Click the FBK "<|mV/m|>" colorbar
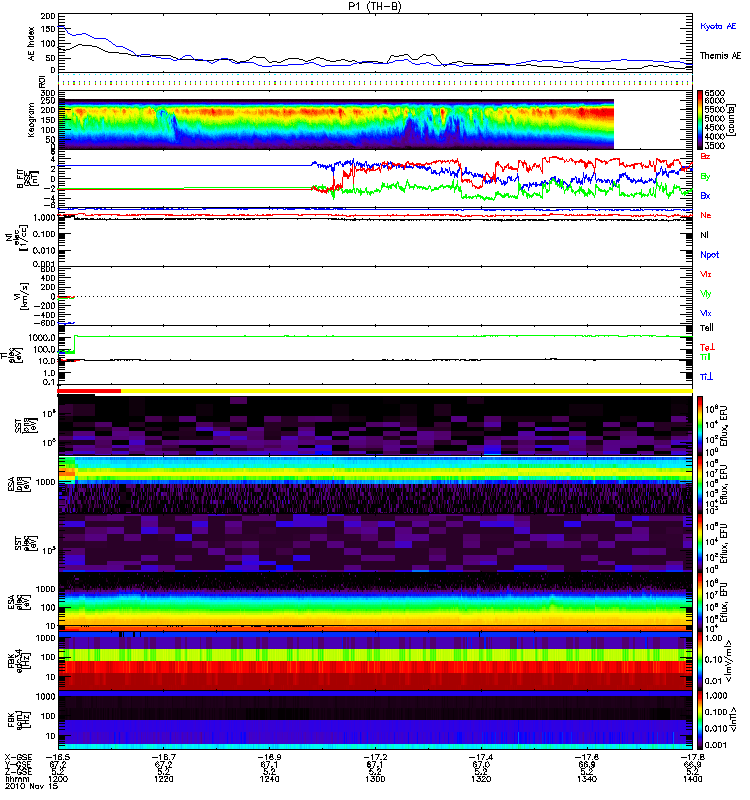The height and width of the screenshot is (800, 750). (x=701, y=661)
